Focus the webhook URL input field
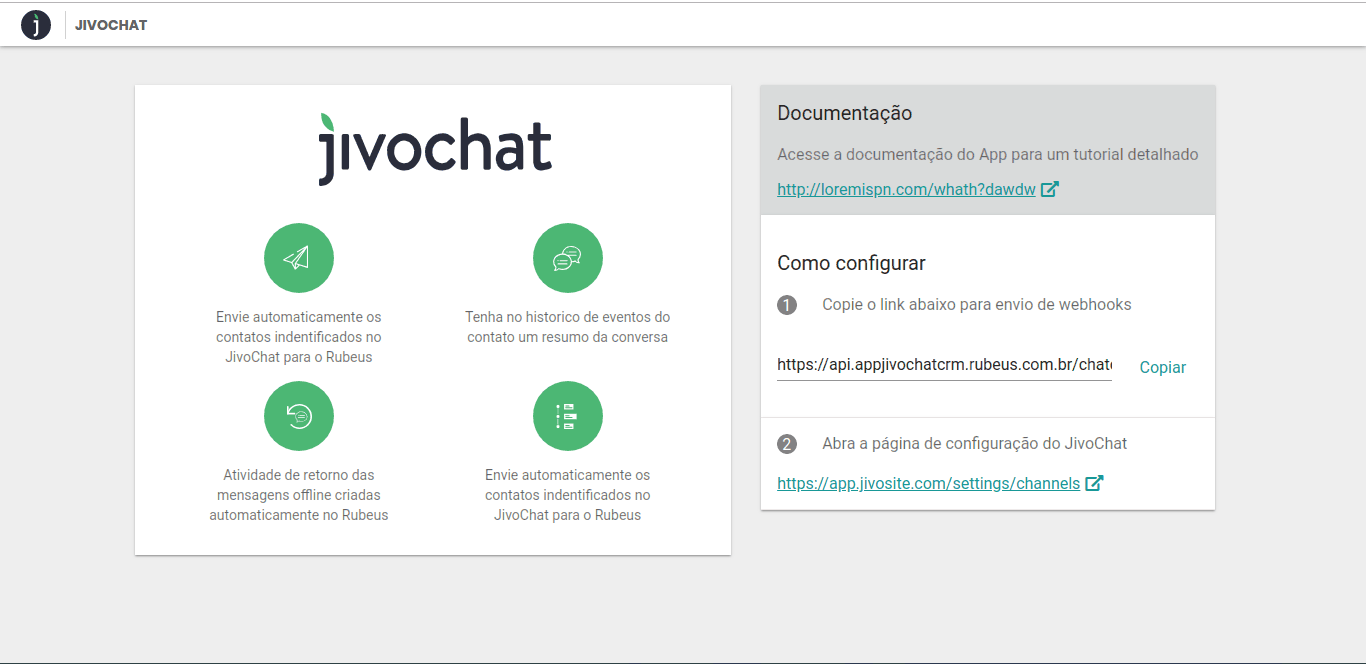The width and height of the screenshot is (1366, 664). click(x=944, y=365)
